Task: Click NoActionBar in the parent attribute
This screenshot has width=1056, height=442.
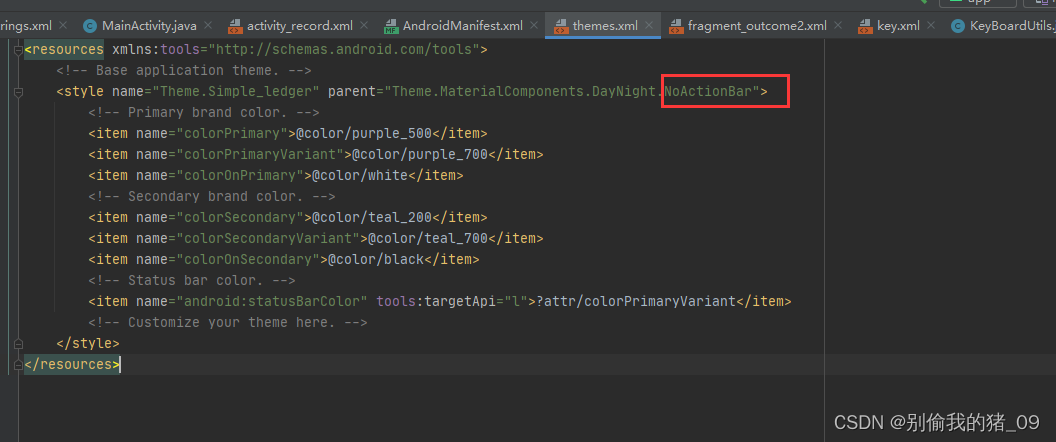Action: pyautogui.click(x=707, y=91)
